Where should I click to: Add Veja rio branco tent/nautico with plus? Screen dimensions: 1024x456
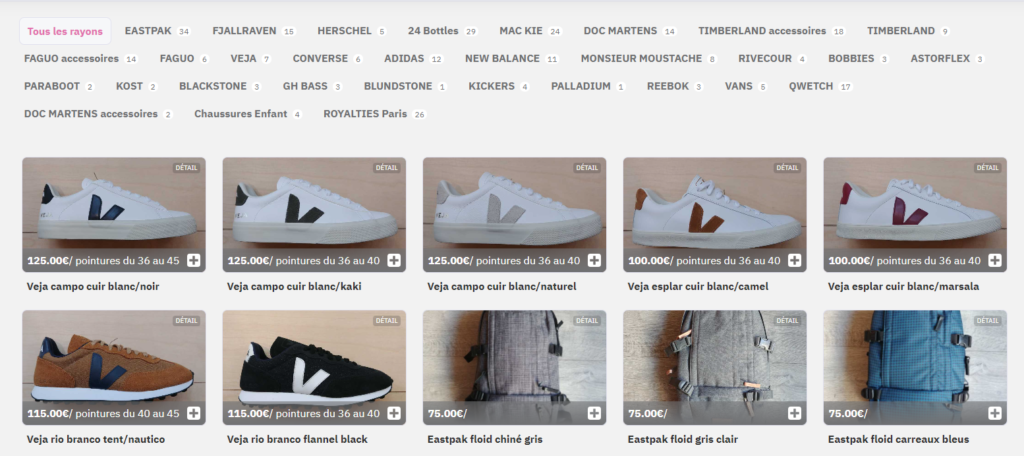tap(194, 413)
